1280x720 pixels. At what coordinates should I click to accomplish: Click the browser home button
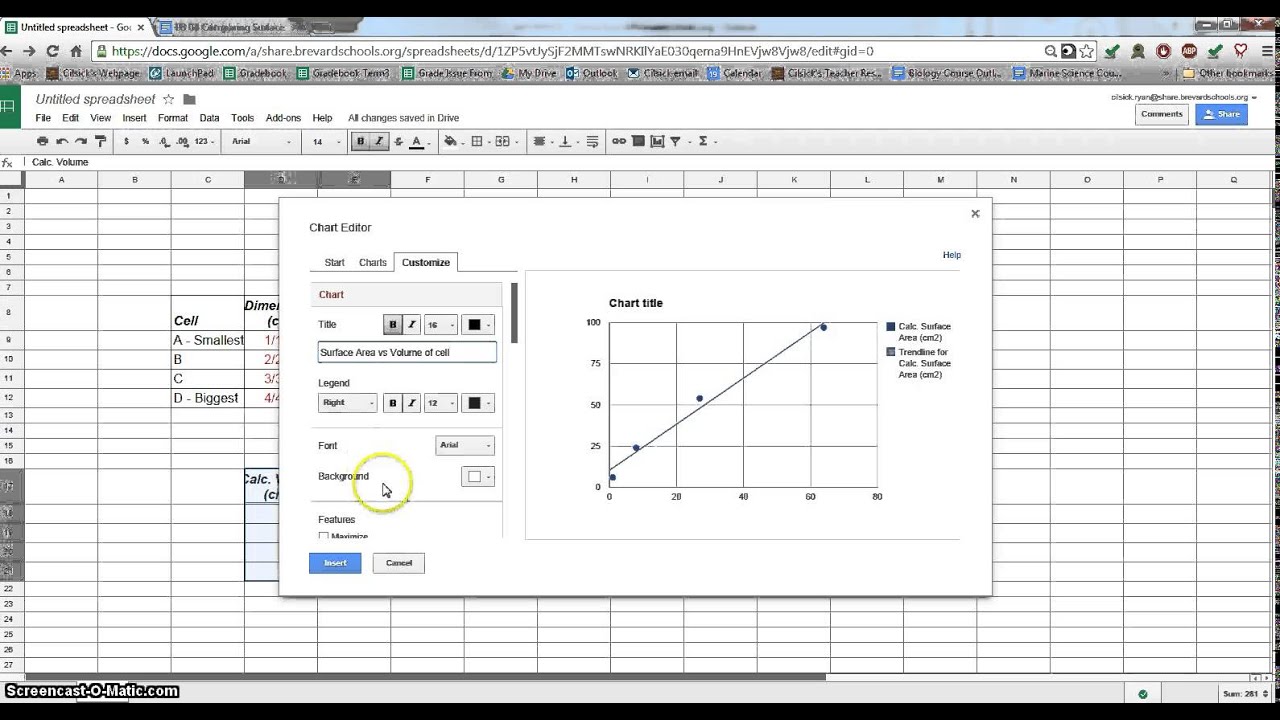point(76,51)
